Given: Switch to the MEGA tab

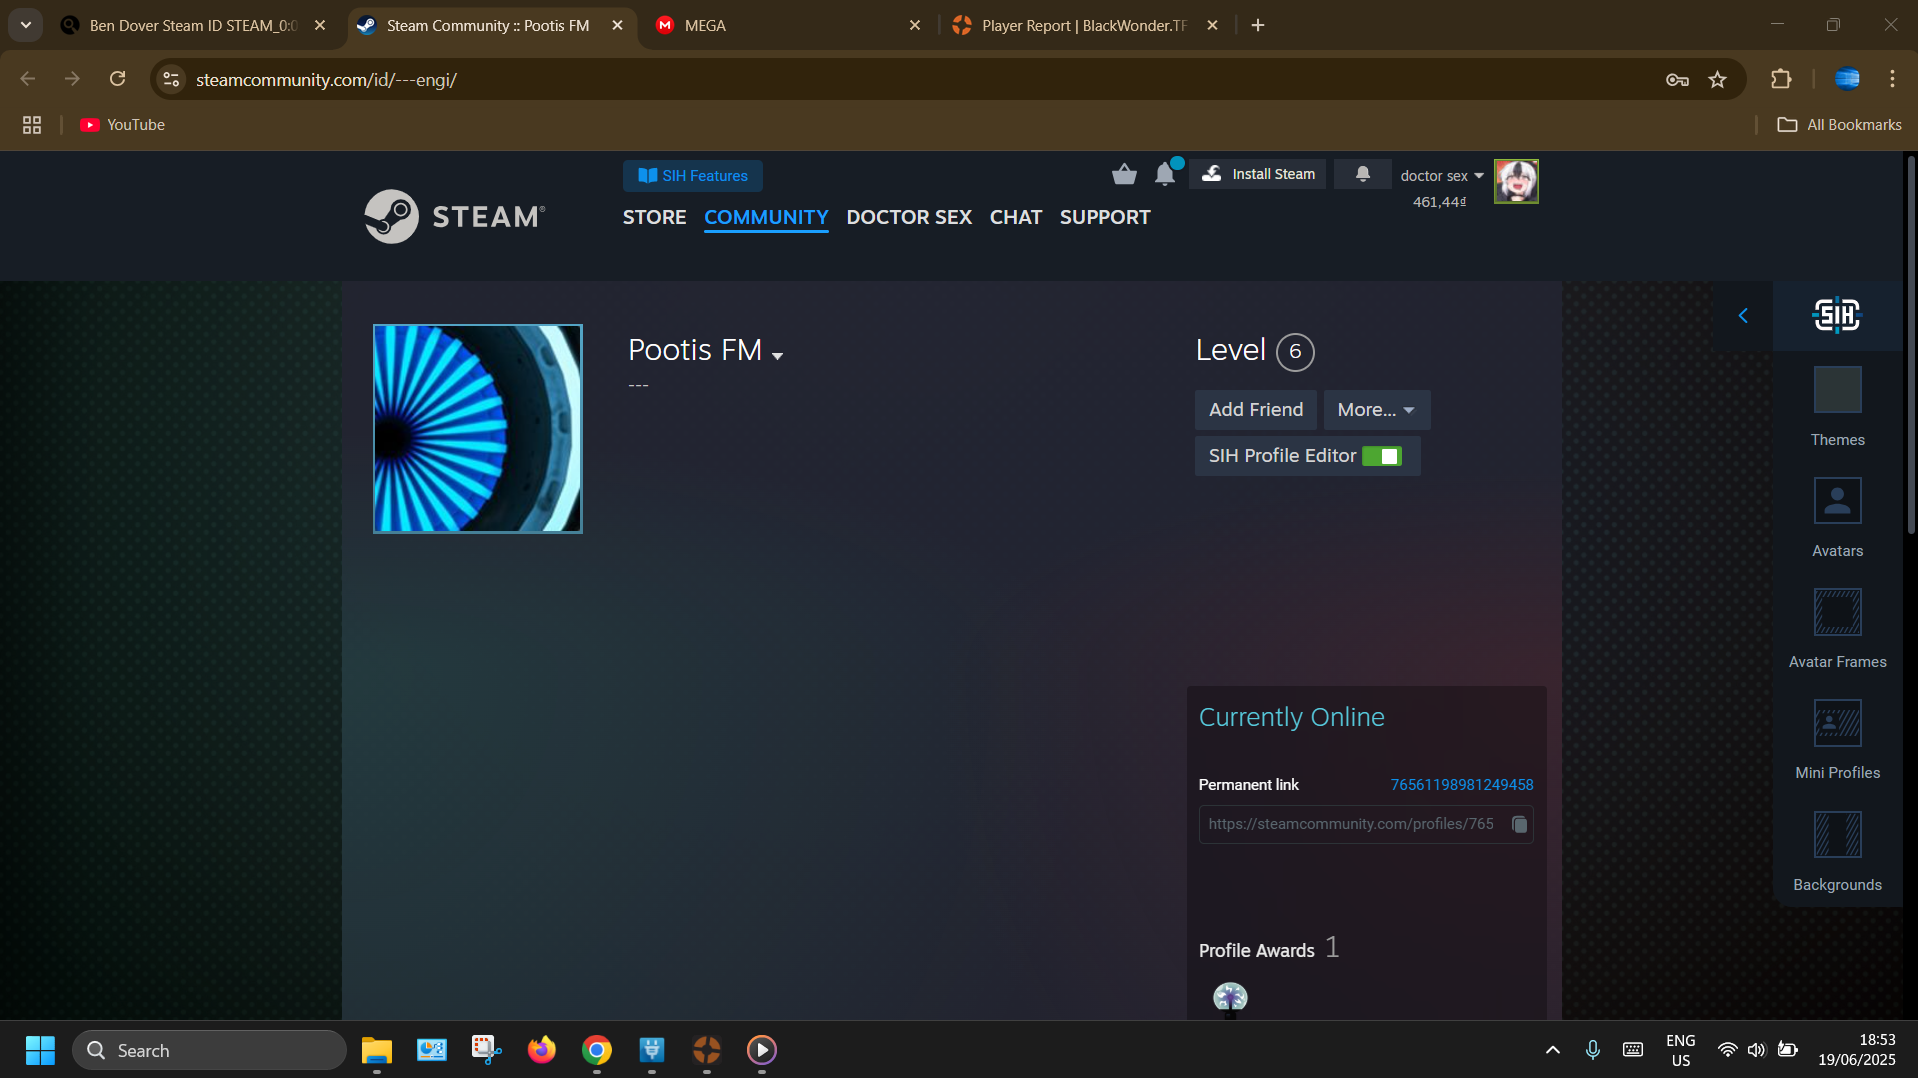Looking at the screenshot, I should pyautogui.click(x=780, y=25).
